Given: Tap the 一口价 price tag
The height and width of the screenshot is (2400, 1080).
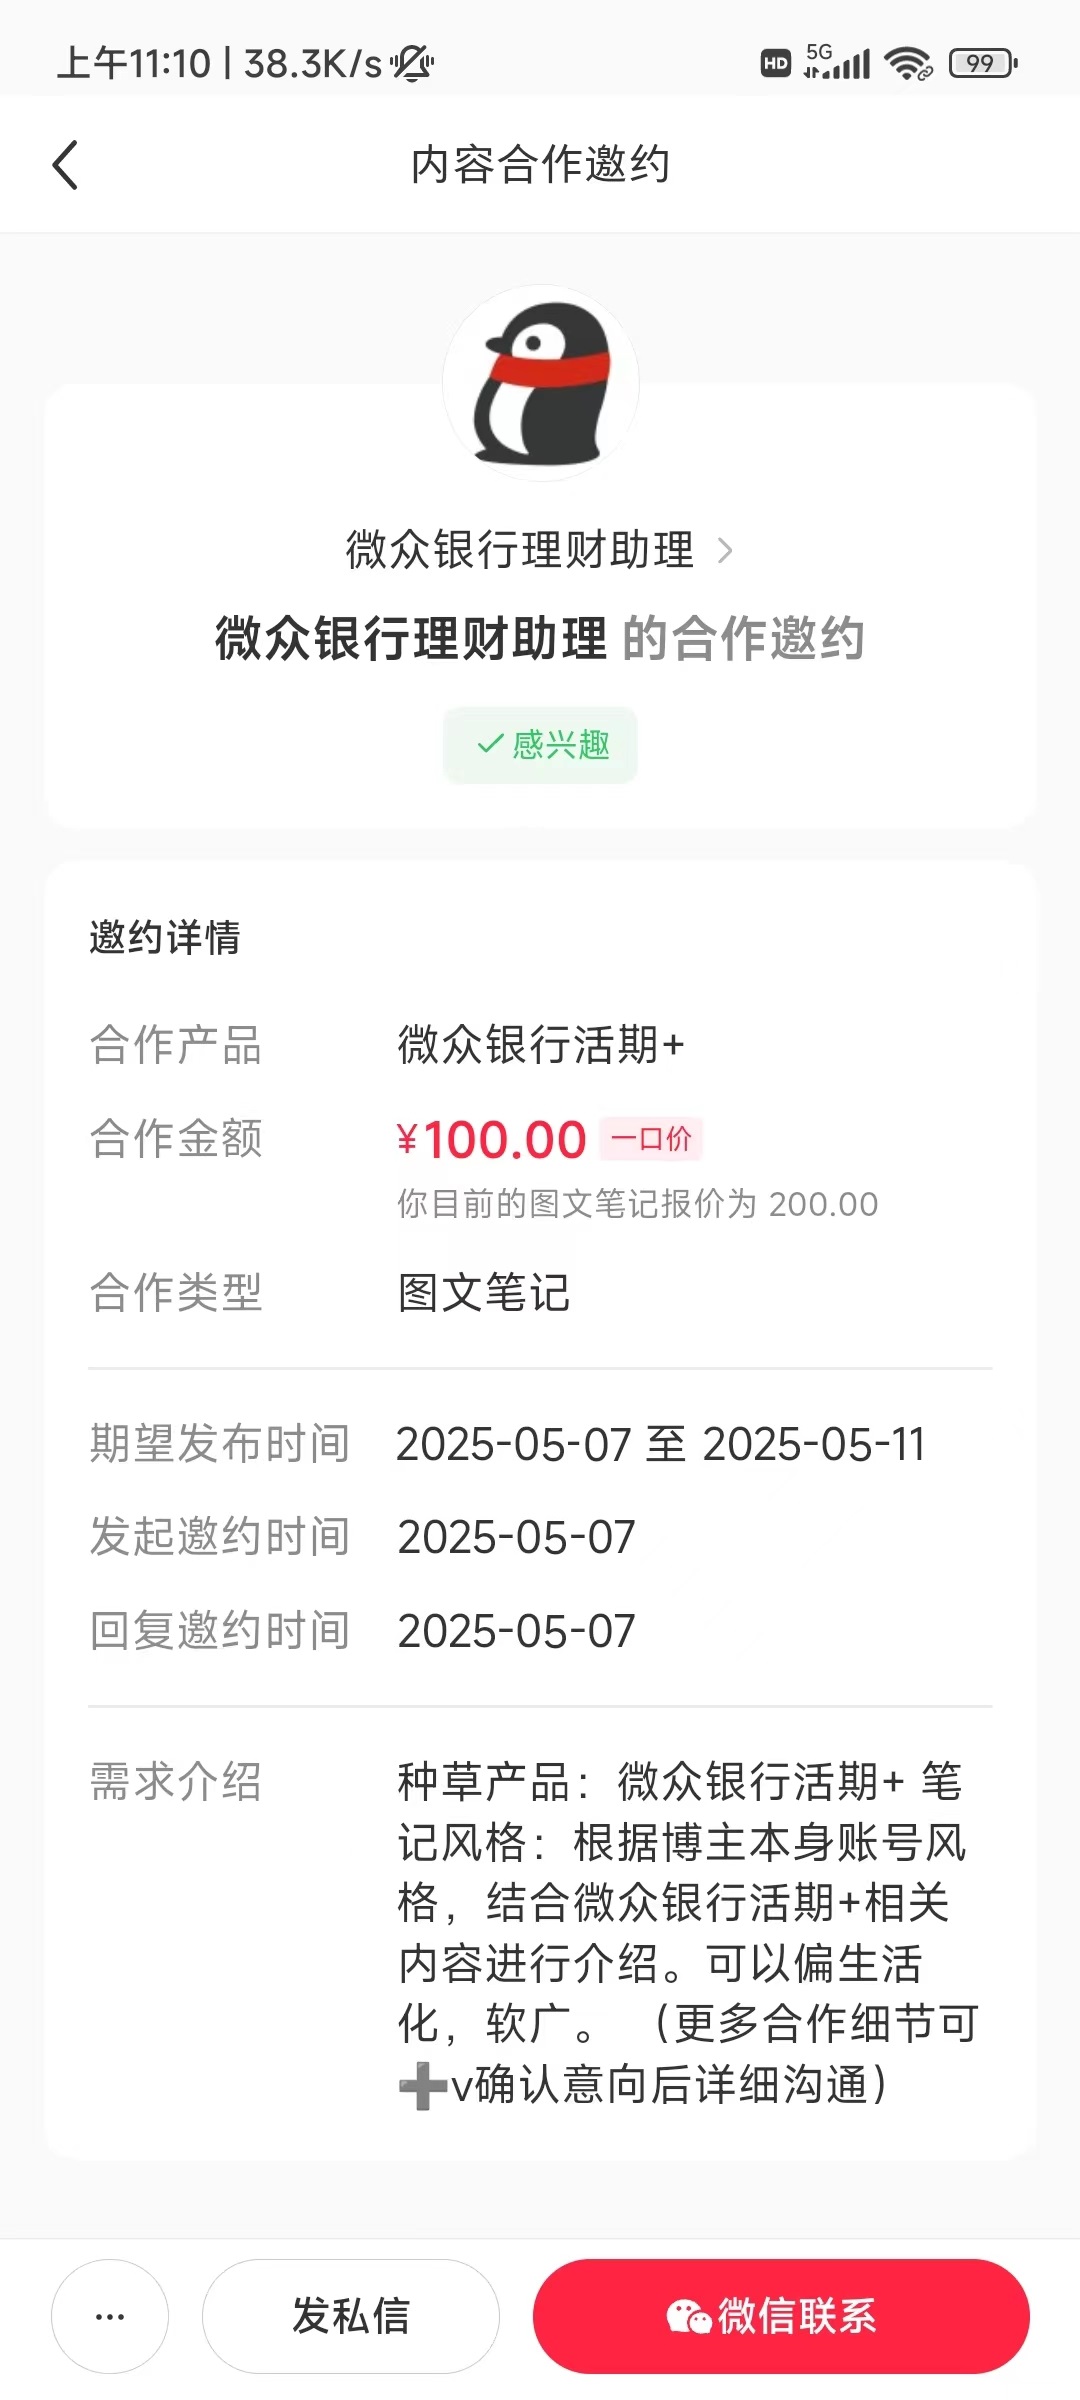Looking at the screenshot, I should (651, 1138).
